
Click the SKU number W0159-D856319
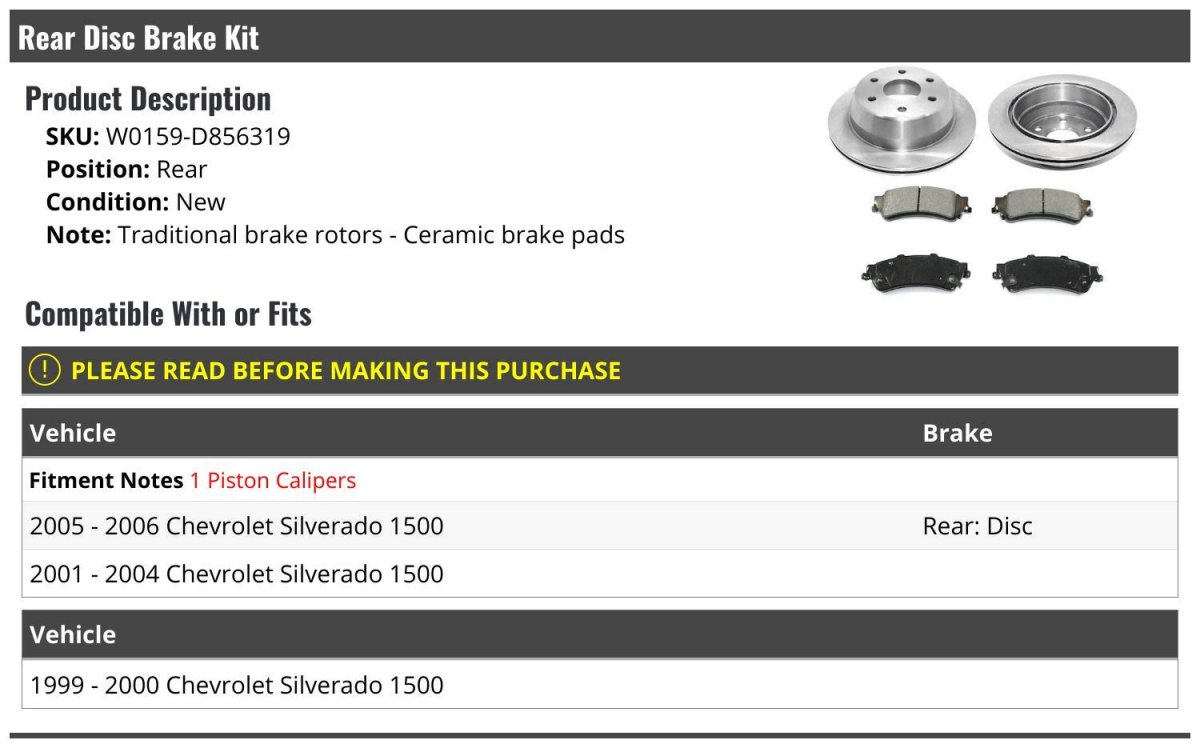[x=198, y=136]
